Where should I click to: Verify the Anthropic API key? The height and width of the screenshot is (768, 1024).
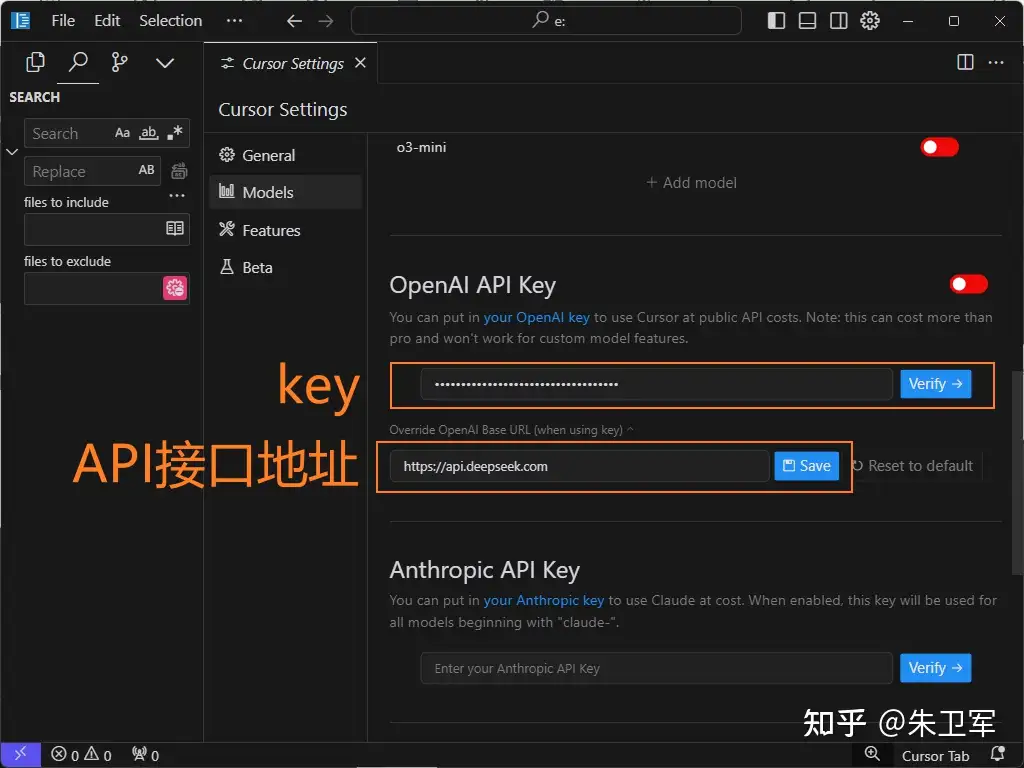pyautogui.click(x=935, y=668)
